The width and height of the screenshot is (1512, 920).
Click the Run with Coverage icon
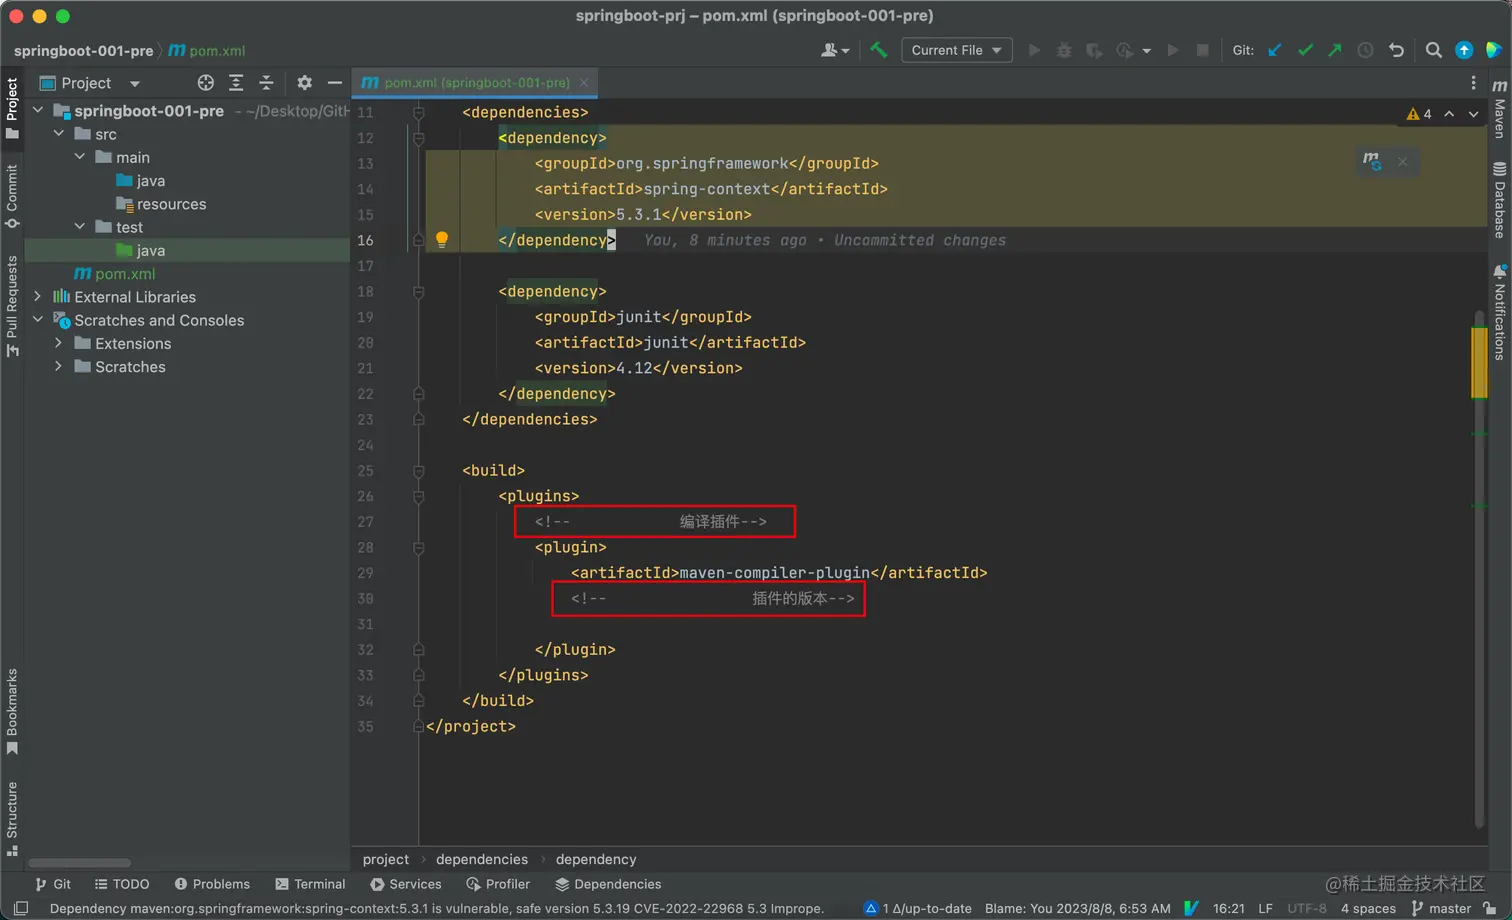click(1094, 50)
